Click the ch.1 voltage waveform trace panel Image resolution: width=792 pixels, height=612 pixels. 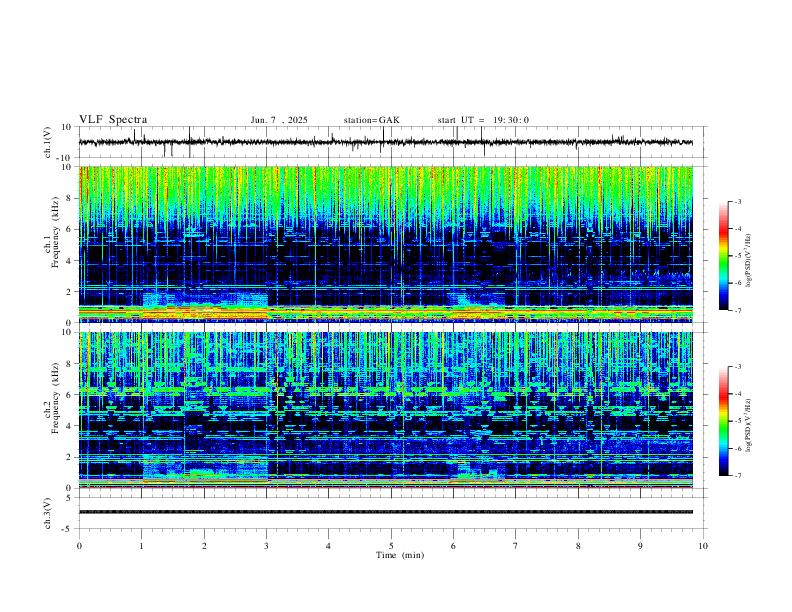(393, 142)
